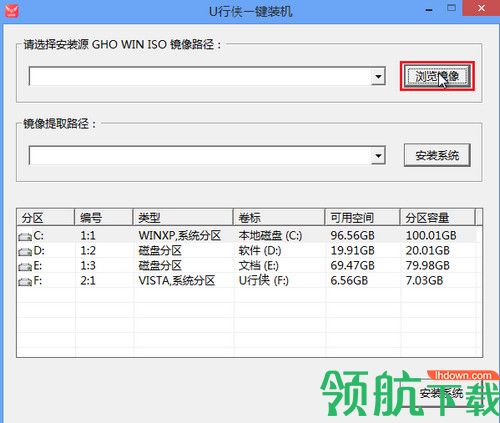Viewport: 500px width, 423px height.
Task: Select the WINXP,系统分区 type cell
Action: click(180, 236)
